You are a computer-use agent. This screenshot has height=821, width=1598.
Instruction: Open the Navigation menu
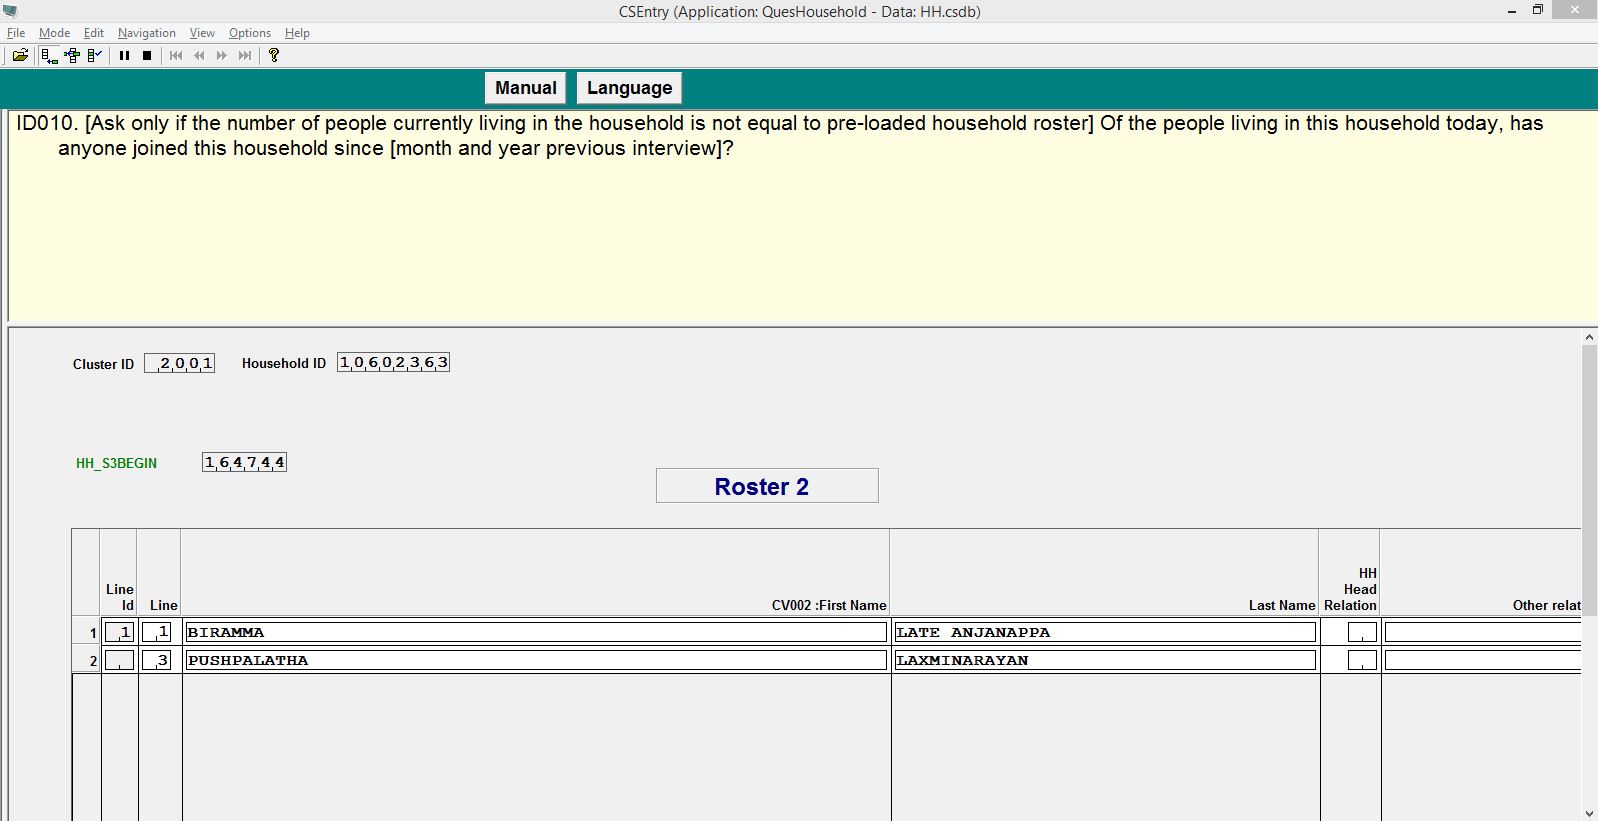pos(146,33)
